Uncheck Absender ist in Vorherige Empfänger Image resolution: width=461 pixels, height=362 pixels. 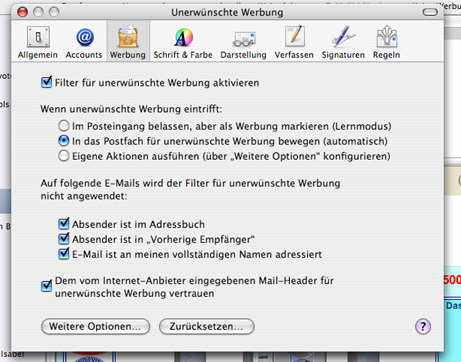tap(64, 239)
